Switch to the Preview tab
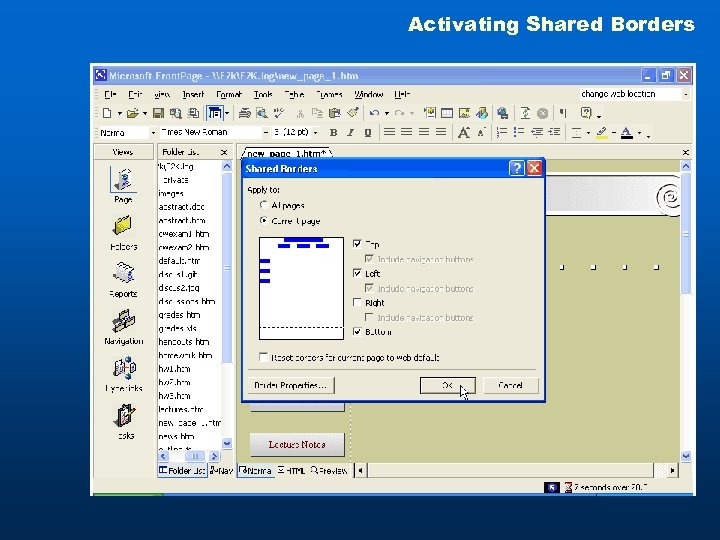 click(x=329, y=471)
